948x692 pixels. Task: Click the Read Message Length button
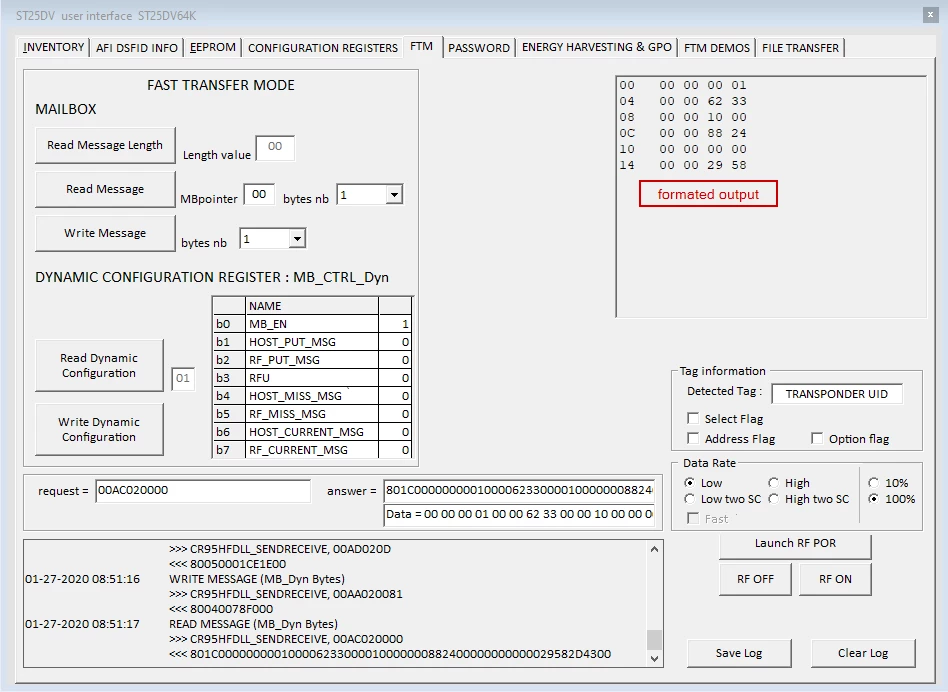[x=105, y=145]
